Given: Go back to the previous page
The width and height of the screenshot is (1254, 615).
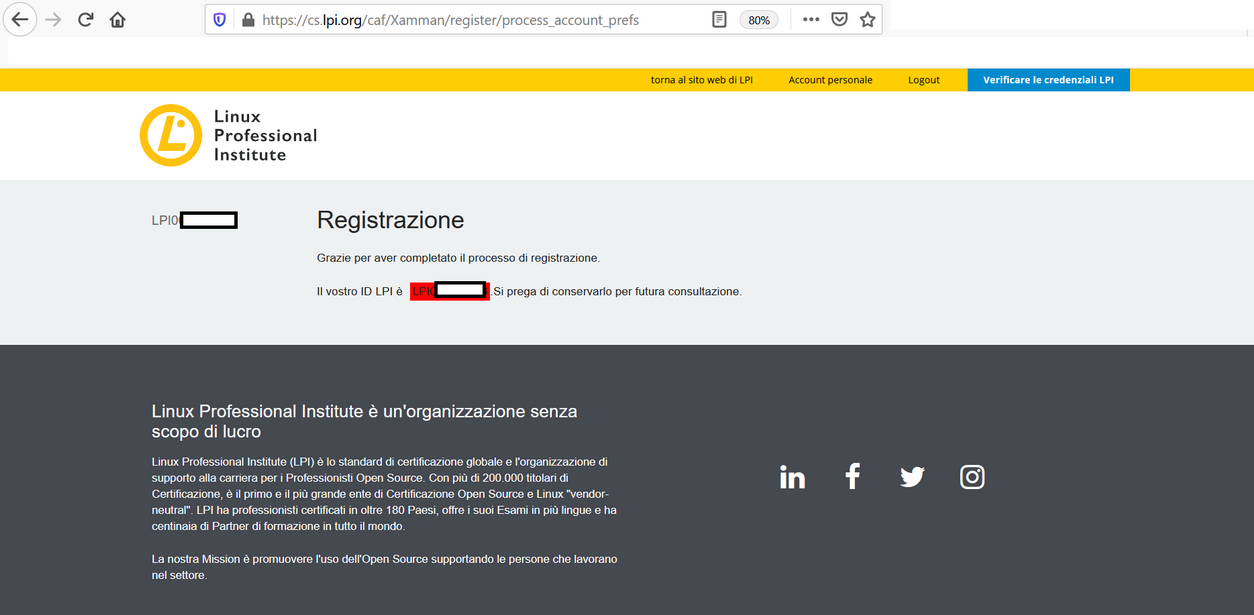Looking at the screenshot, I should (x=20, y=19).
